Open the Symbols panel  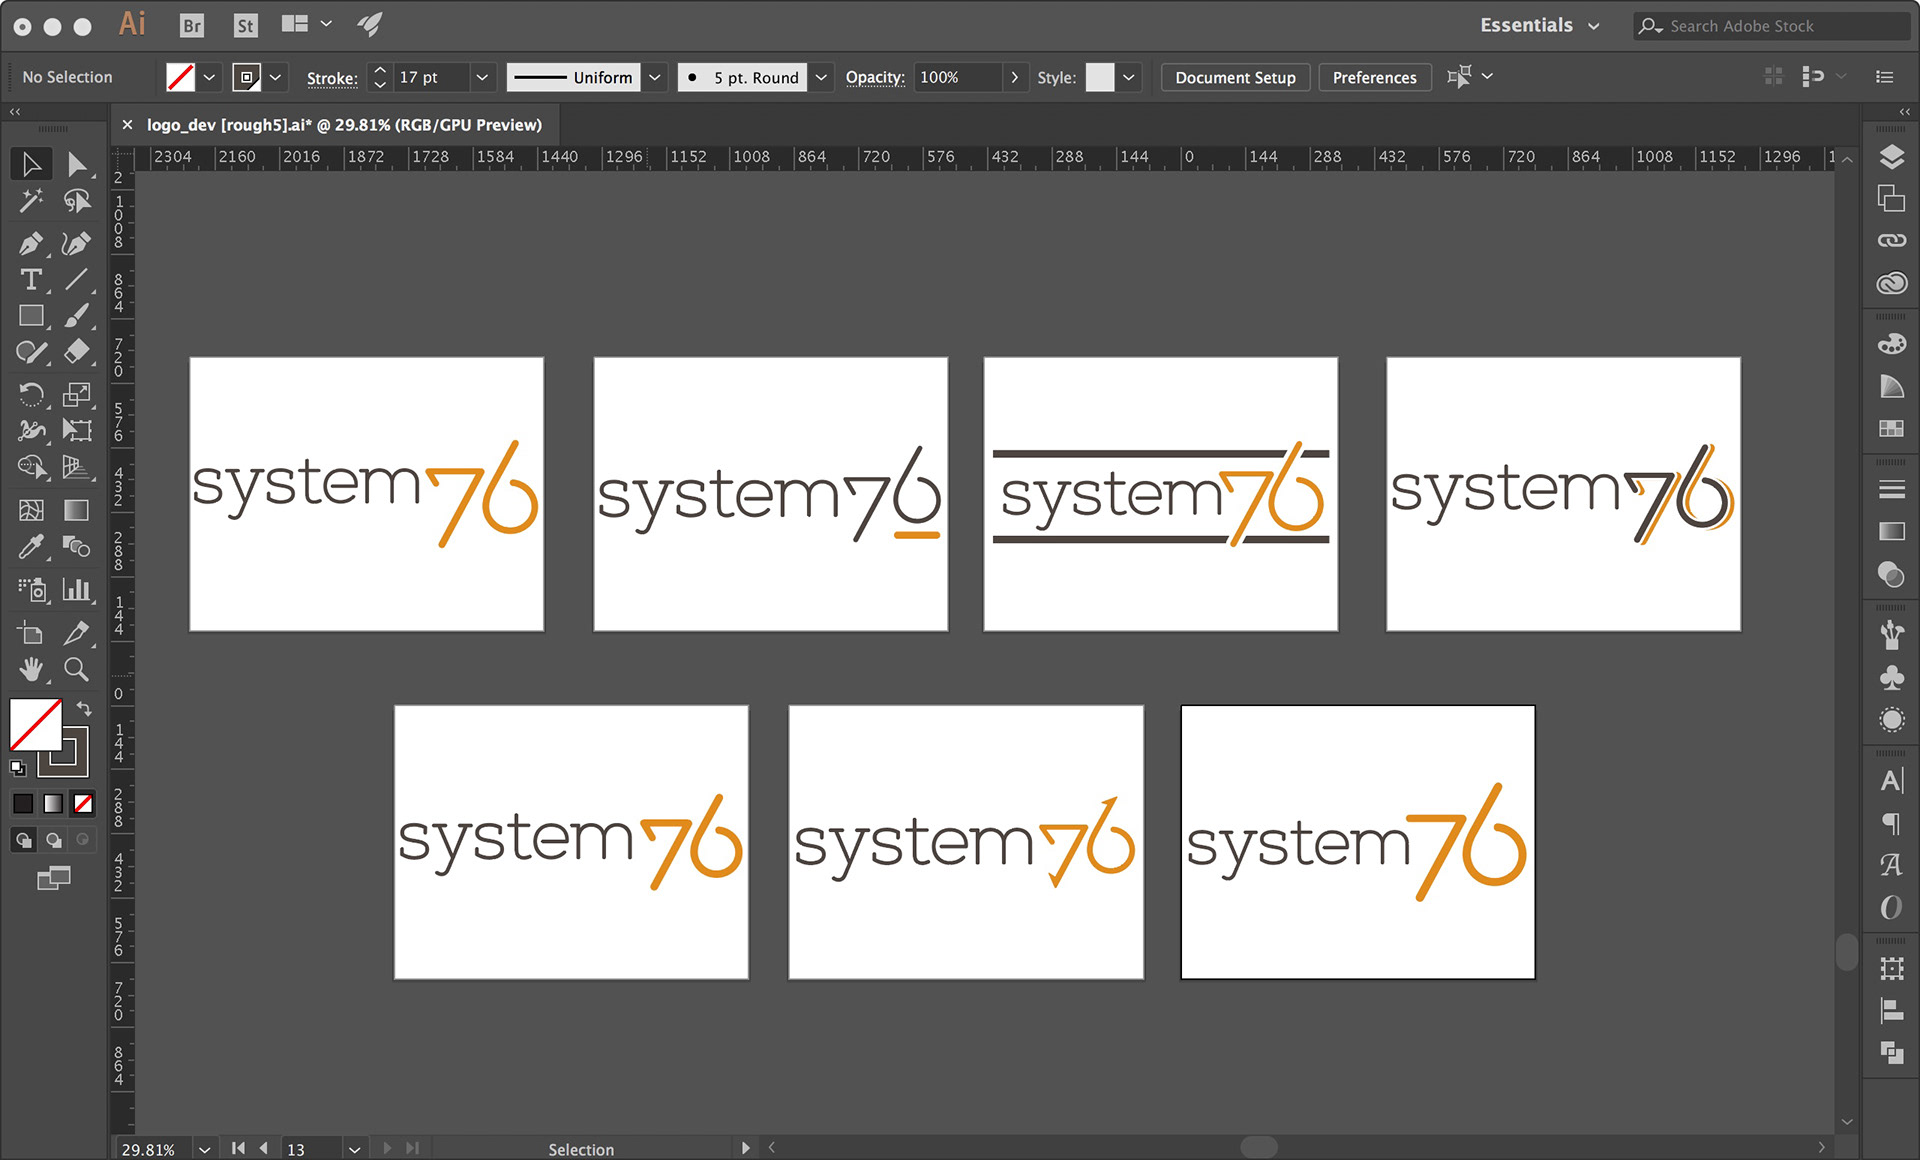tap(1891, 678)
